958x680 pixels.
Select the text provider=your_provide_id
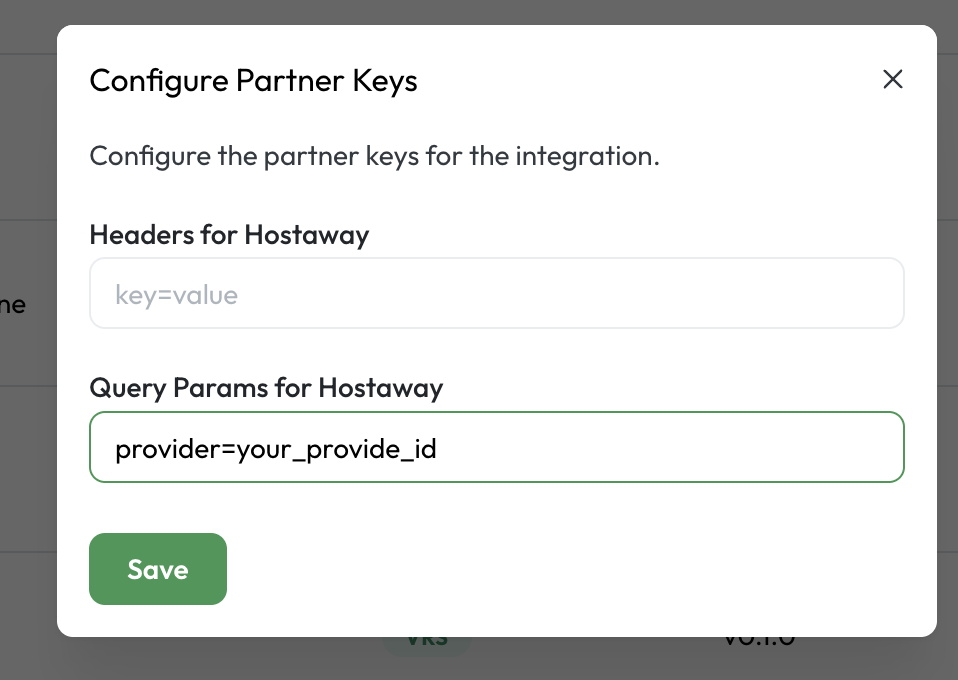point(277,449)
